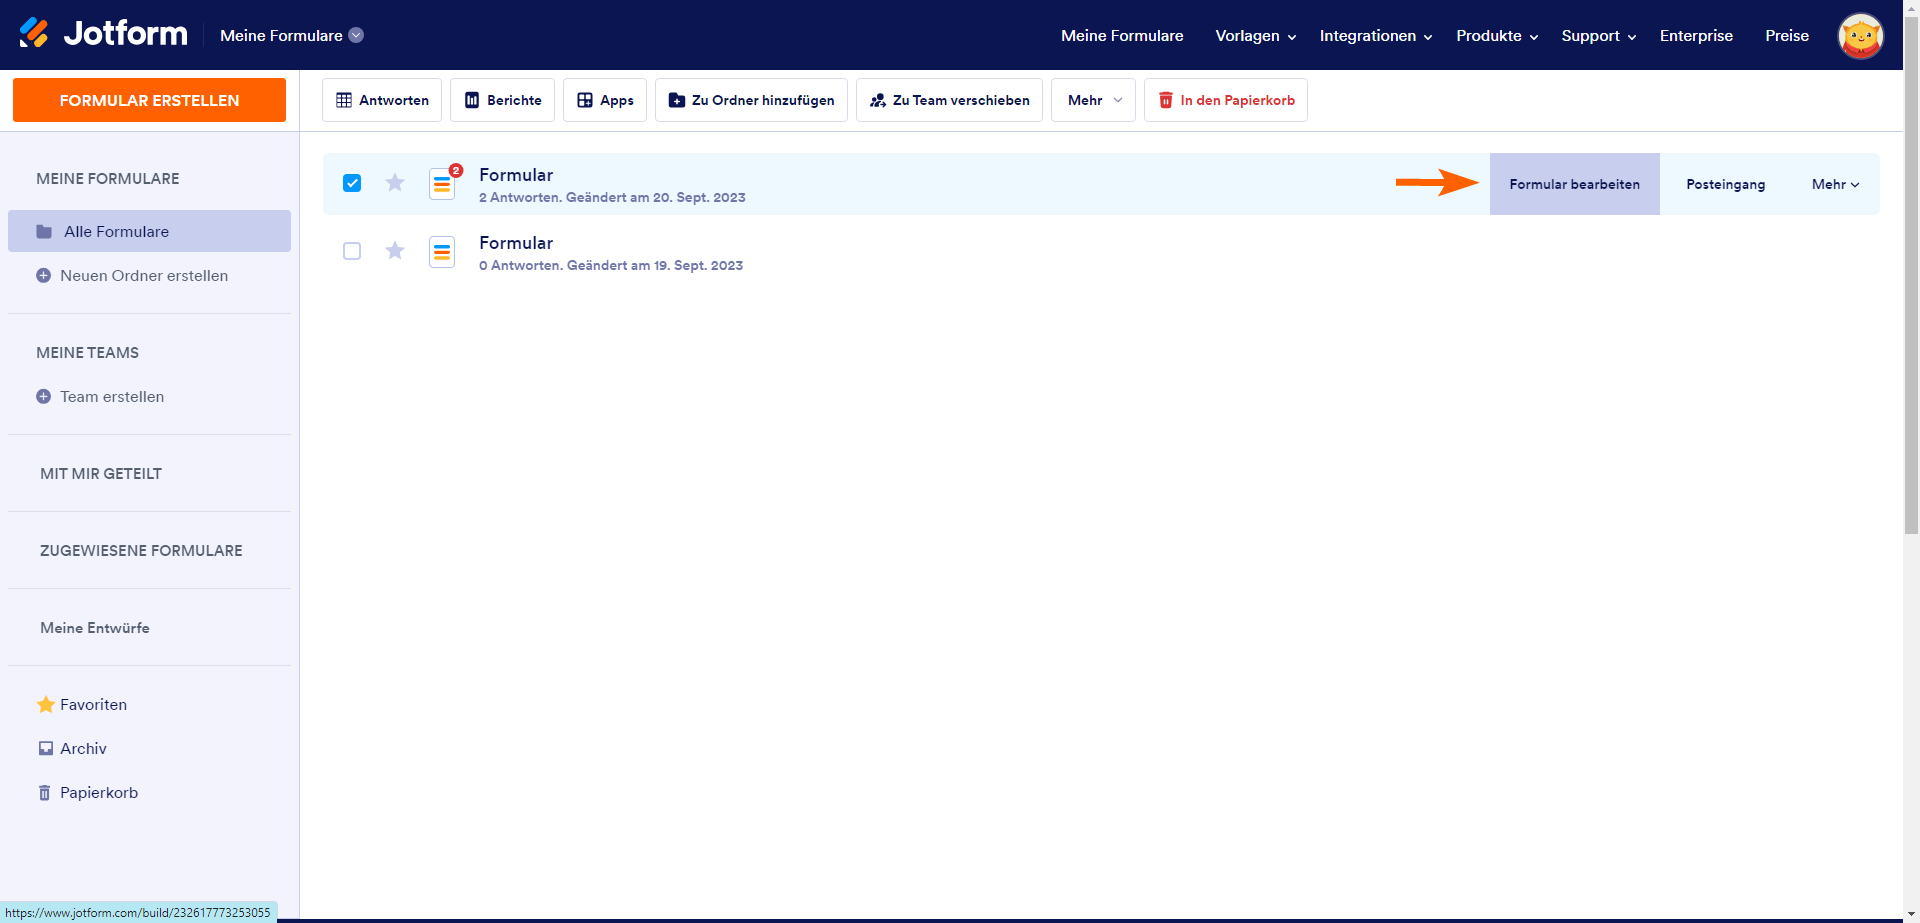
Task: Go to Meine Formulare in the top navigation
Action: (x=1122, y=36)
